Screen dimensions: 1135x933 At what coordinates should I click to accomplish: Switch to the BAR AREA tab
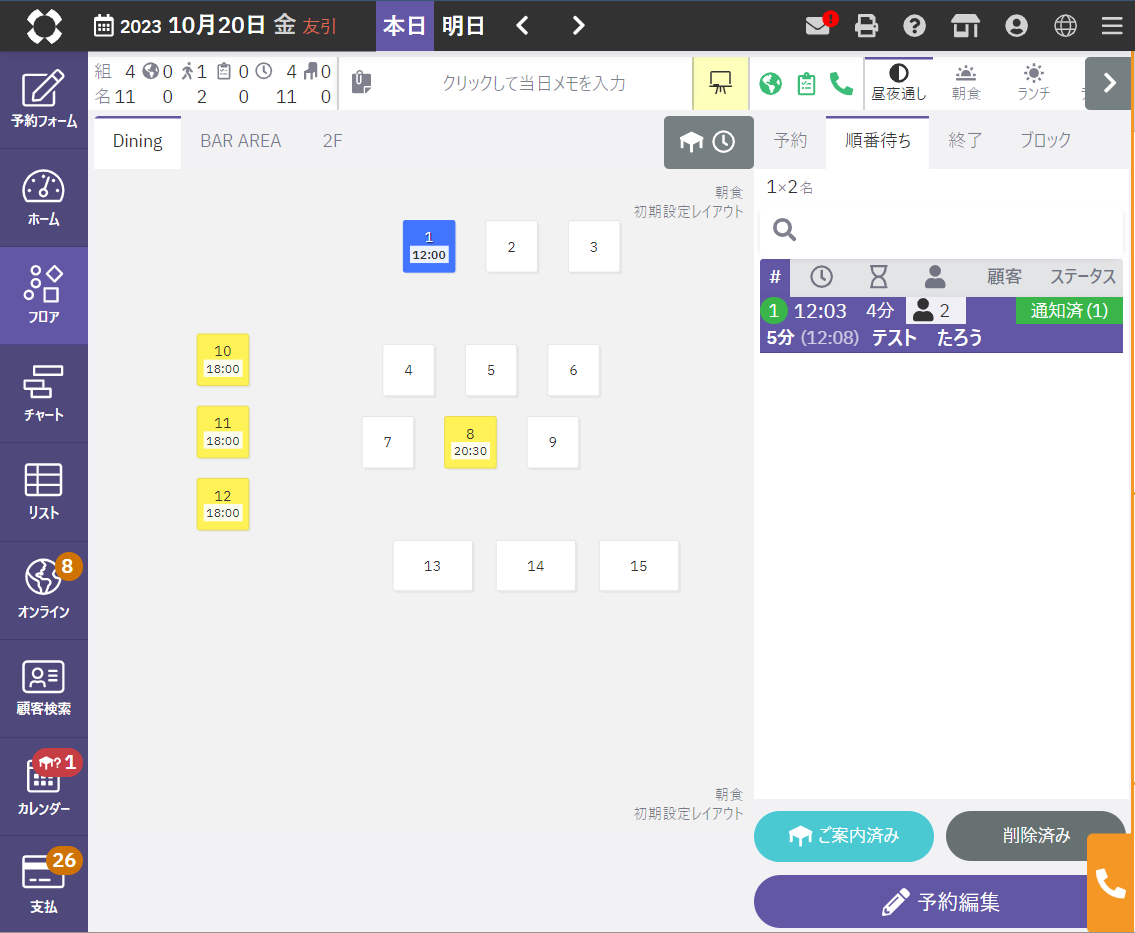point(240,141)
